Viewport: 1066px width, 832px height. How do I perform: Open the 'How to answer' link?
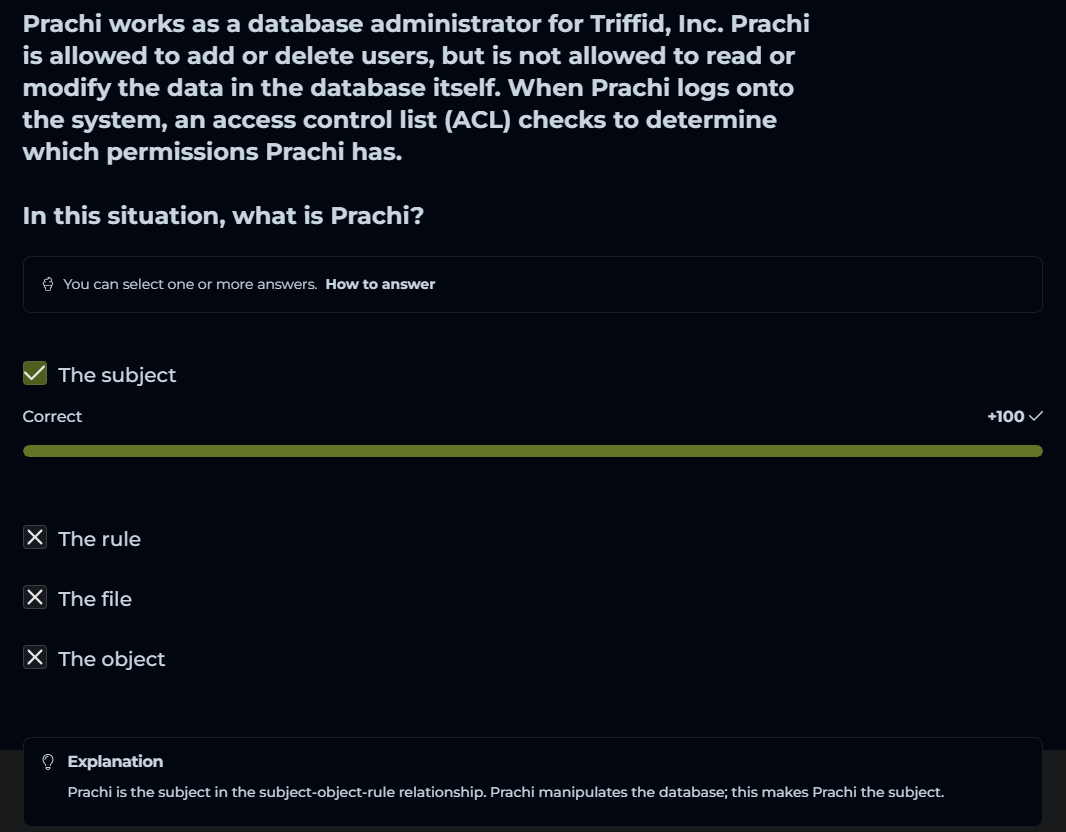[x=380, y=284]
